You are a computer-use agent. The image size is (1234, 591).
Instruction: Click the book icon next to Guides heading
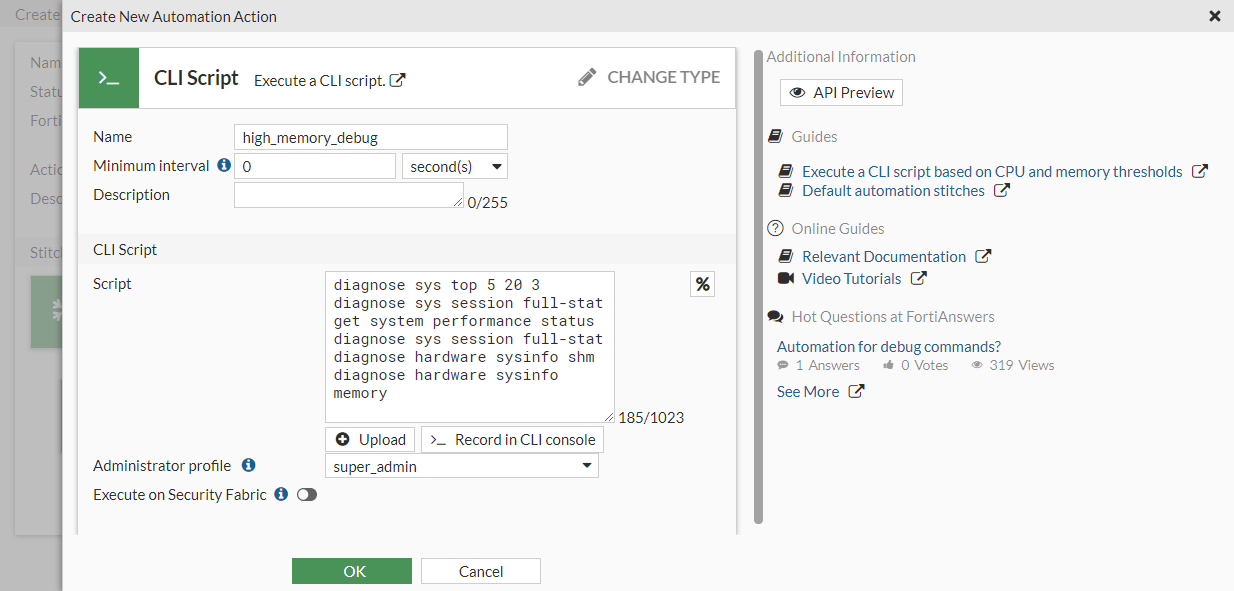(775, 136)
